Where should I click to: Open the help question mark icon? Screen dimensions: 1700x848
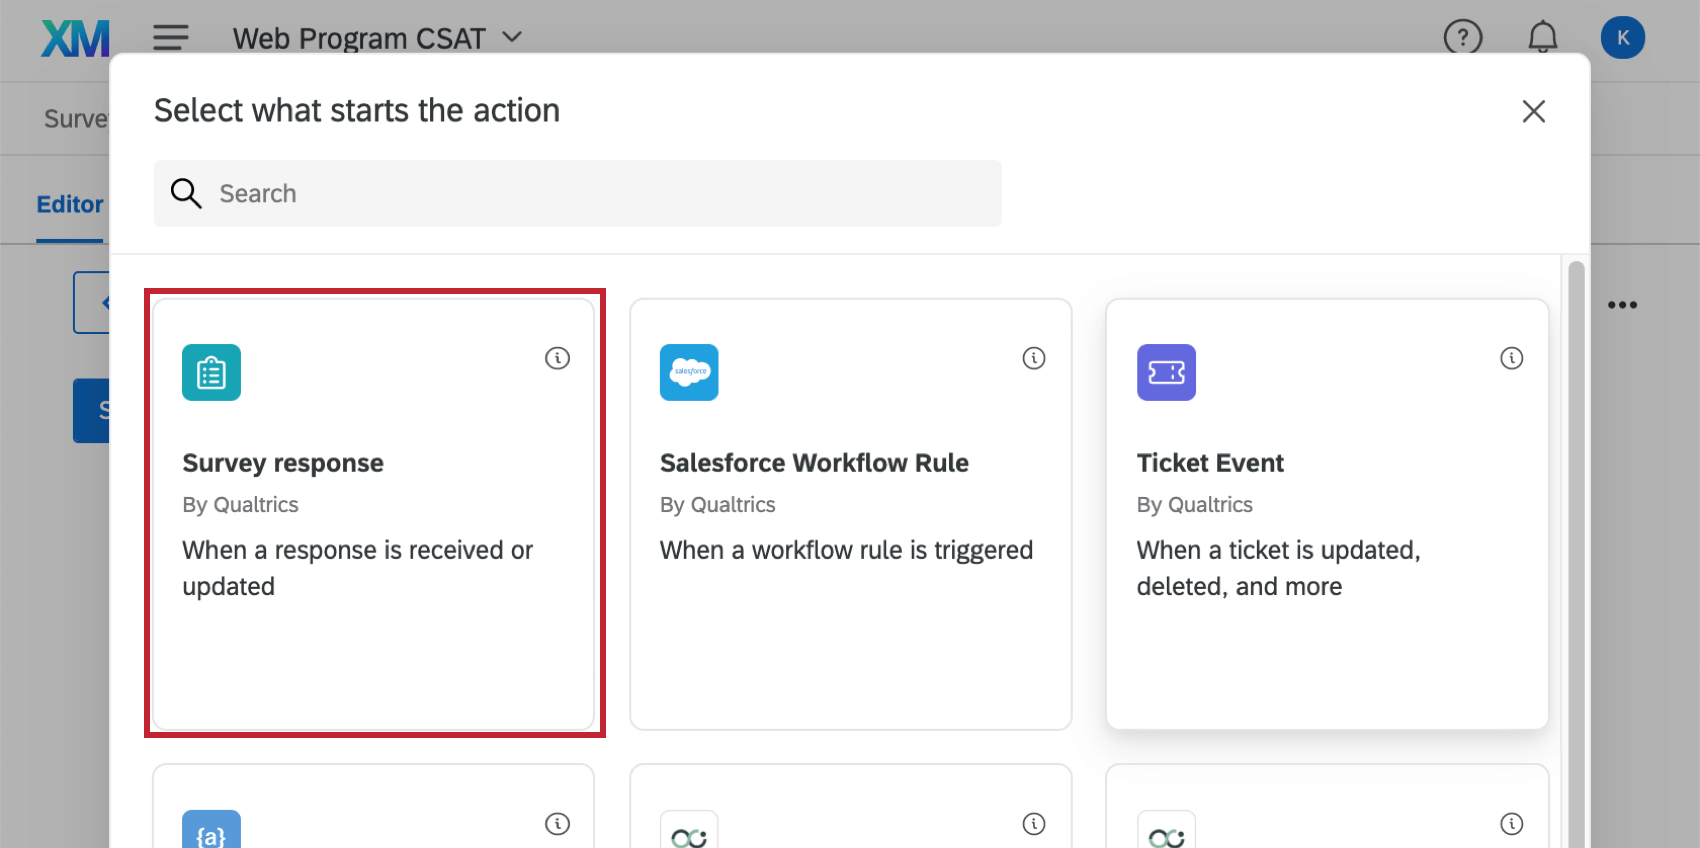coord(1463,38)
